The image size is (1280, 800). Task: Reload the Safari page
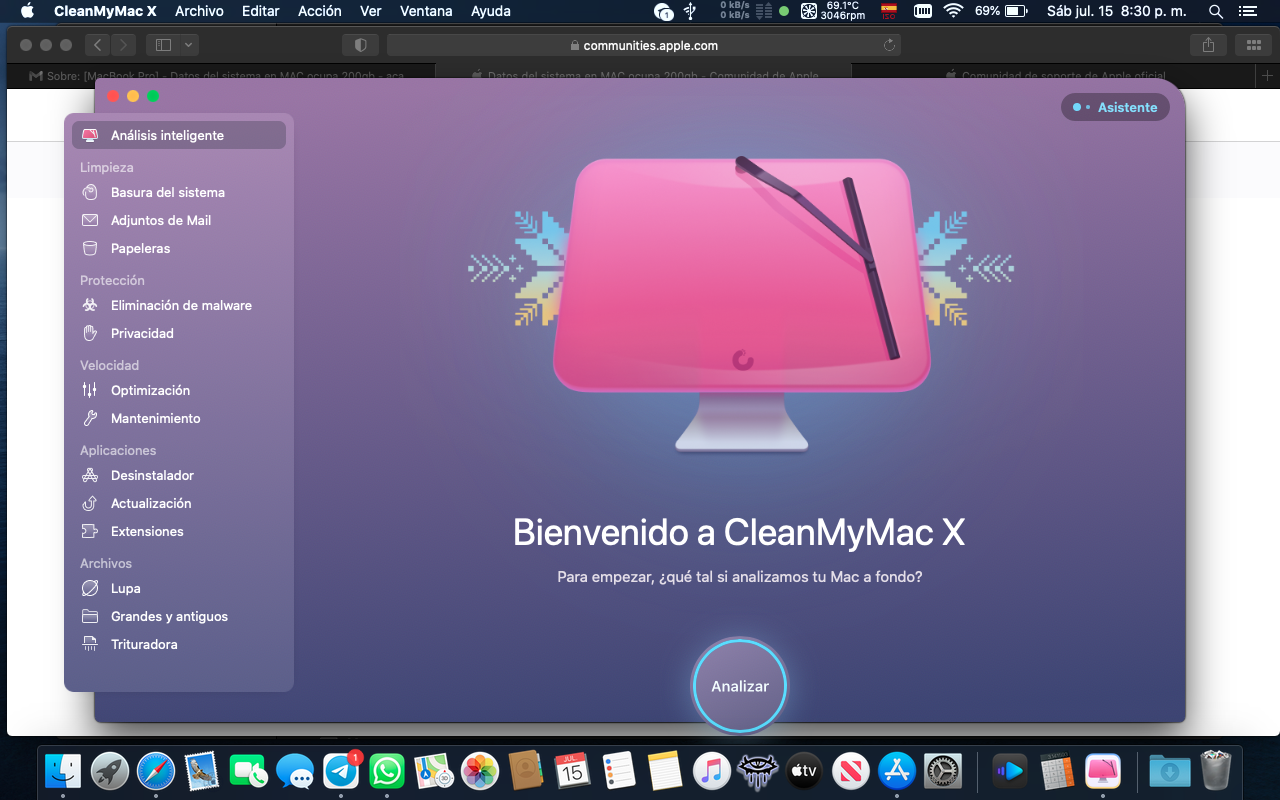pos(889,45)
